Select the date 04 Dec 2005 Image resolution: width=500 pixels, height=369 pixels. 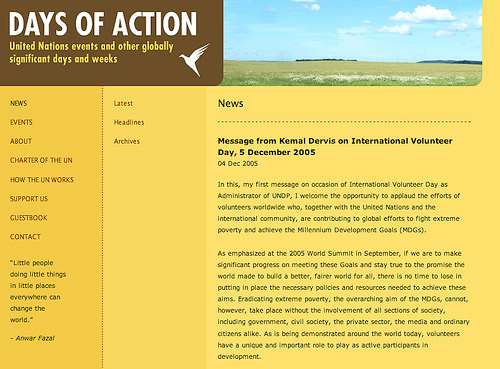tap(238, 164)
